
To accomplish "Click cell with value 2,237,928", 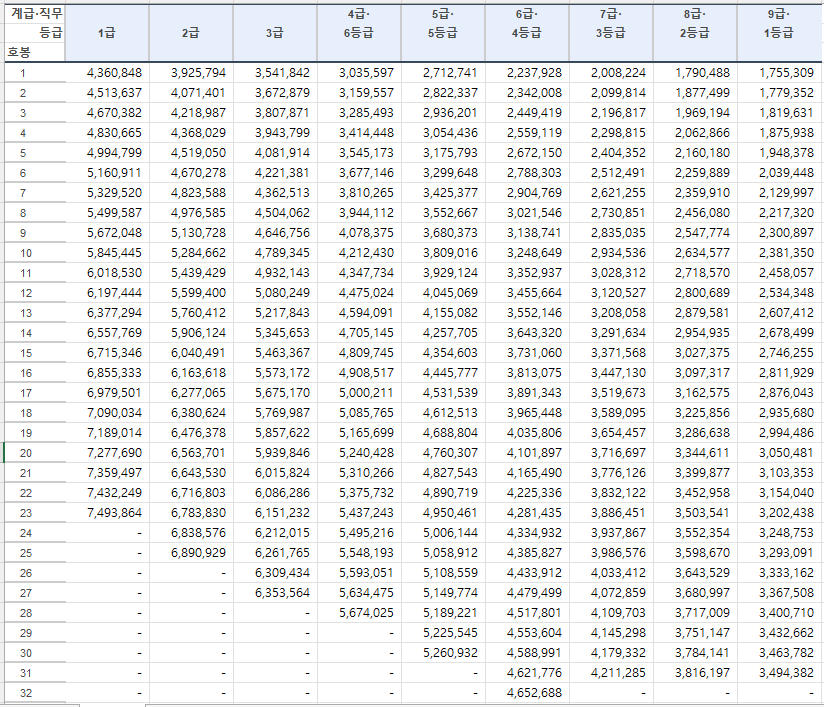I will [x=528, y=73].
